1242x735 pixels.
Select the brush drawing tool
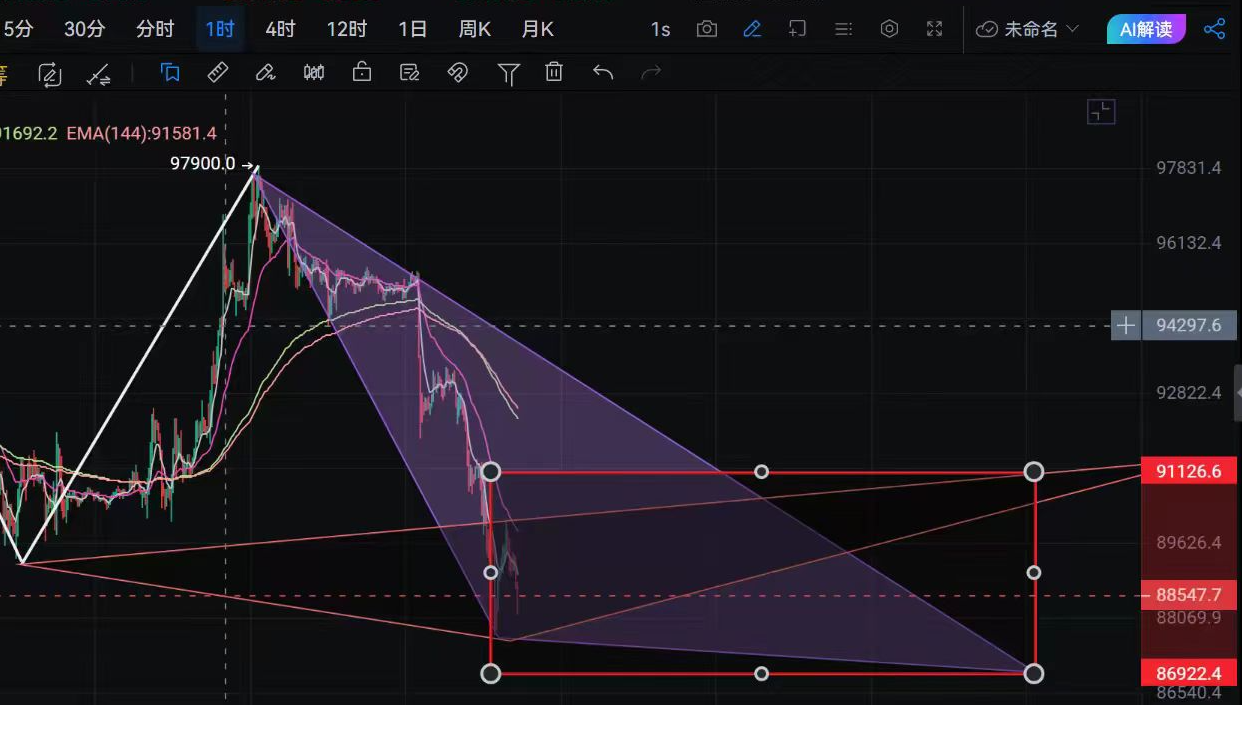pos(266,72)
